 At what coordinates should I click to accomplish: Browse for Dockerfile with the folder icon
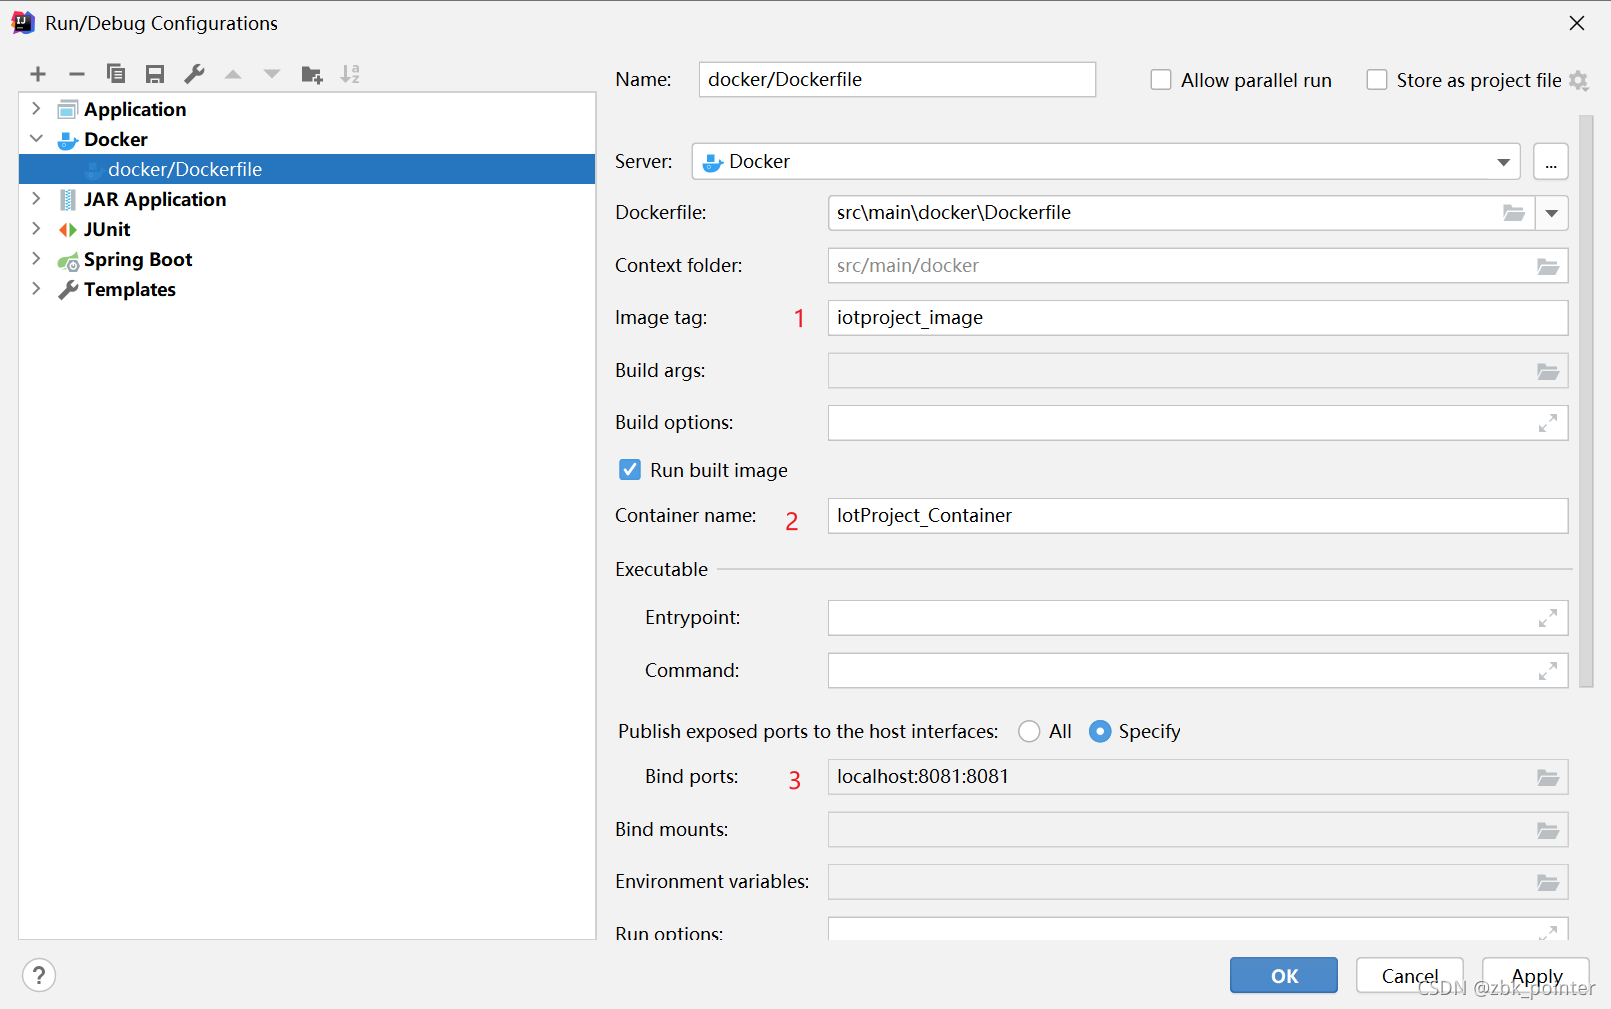coord(1514,213)
